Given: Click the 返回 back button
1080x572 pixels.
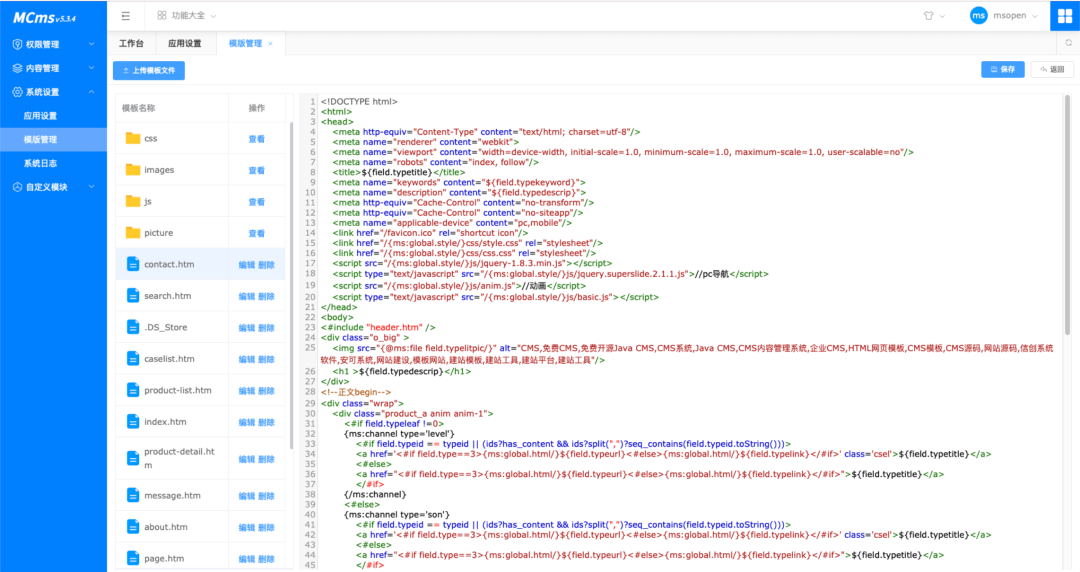Looking at the screenshot, I should 1052,70.
